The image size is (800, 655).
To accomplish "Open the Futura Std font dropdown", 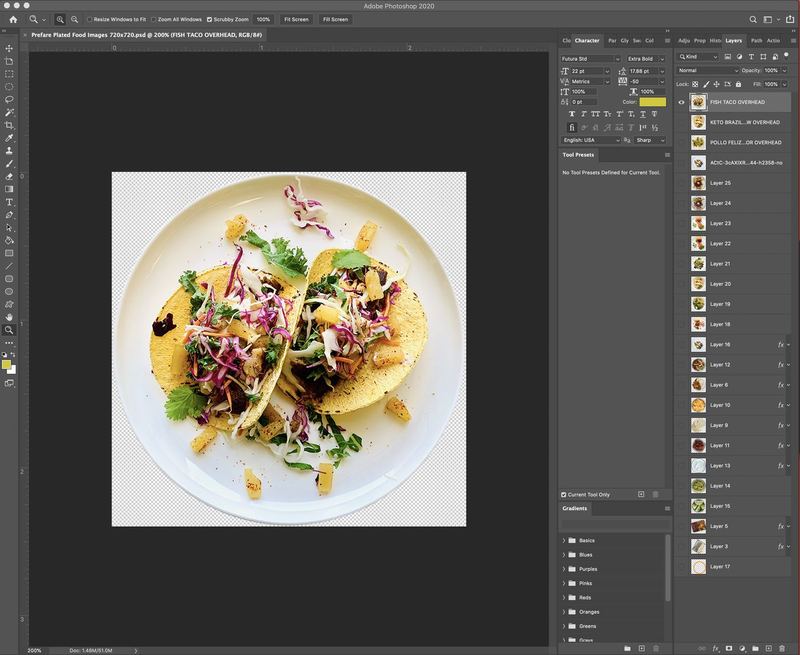I will (590, 59).
